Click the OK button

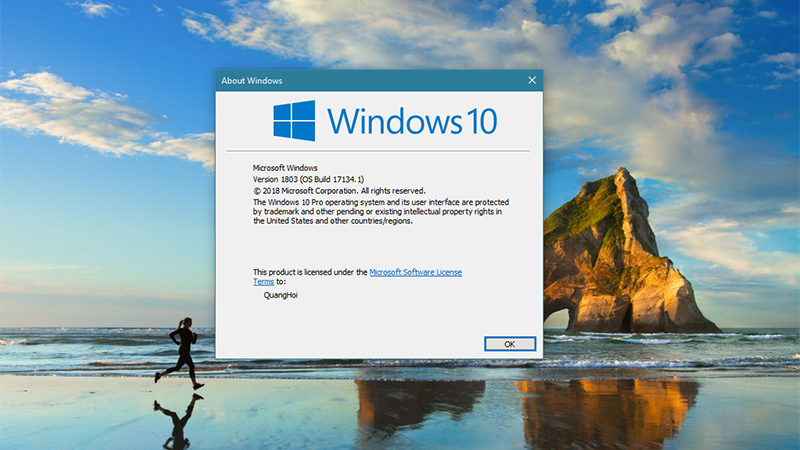[x=510, y=344]
